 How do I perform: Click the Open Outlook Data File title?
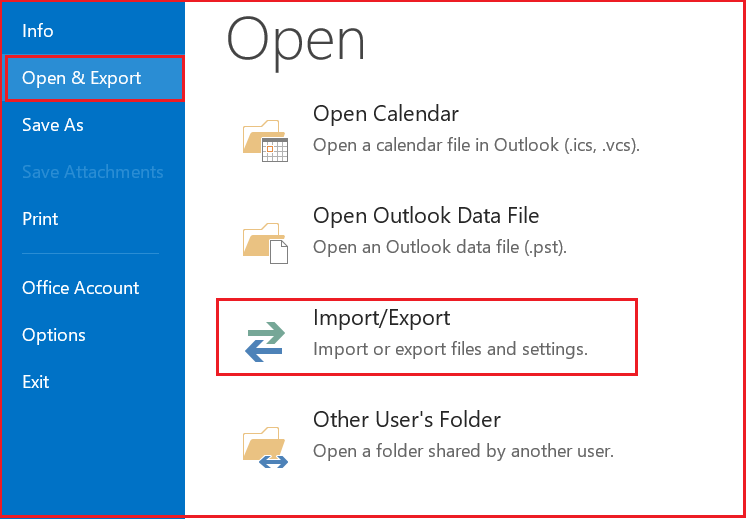426,216
